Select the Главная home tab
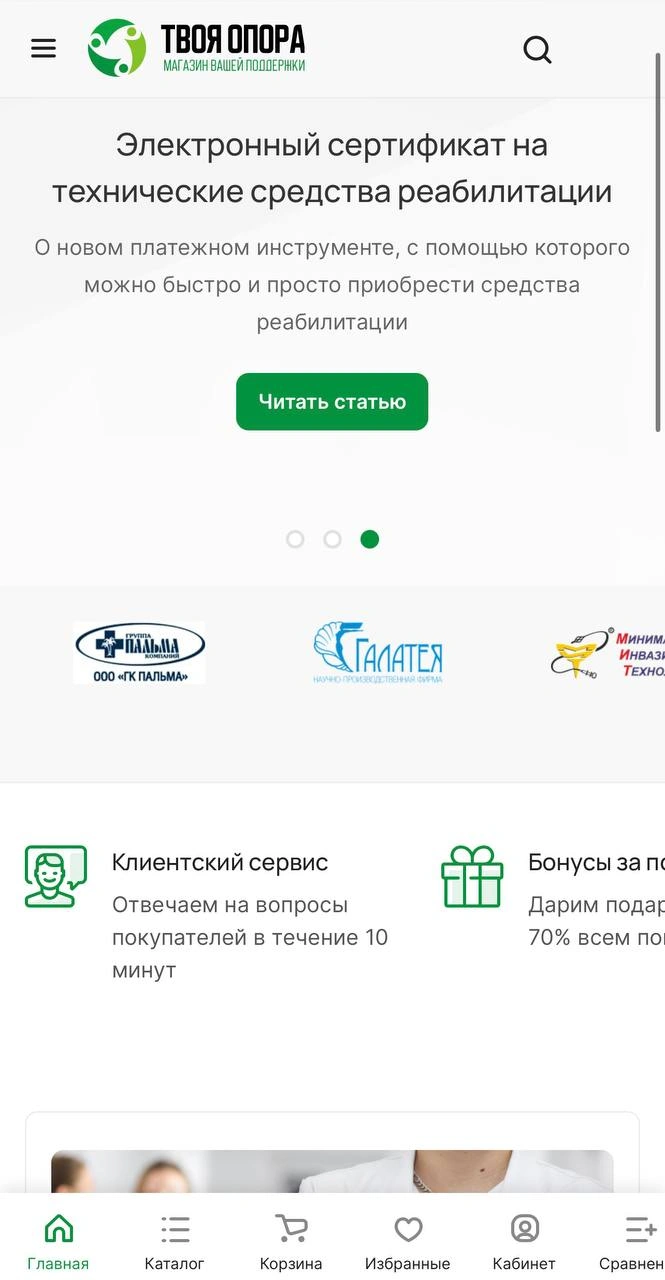Screen dimensions: 665x1280 (58, 1243)
